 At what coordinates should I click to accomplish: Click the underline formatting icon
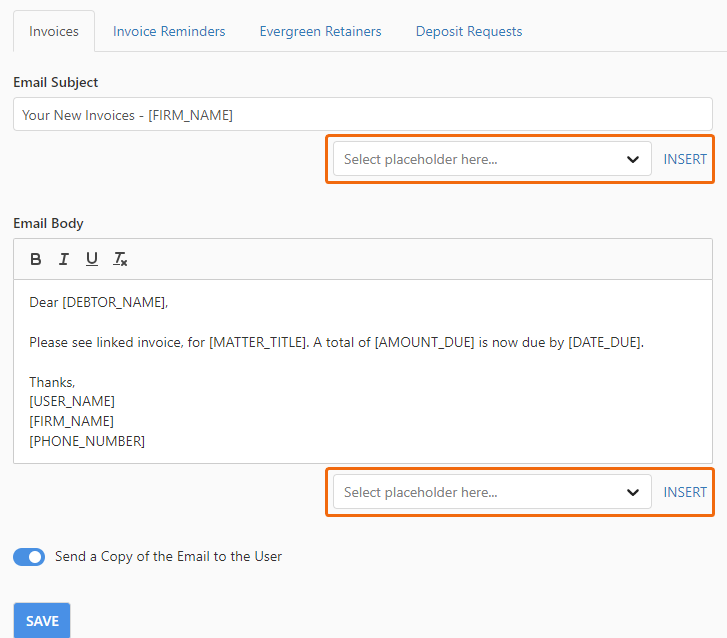[x=92, y=259]
